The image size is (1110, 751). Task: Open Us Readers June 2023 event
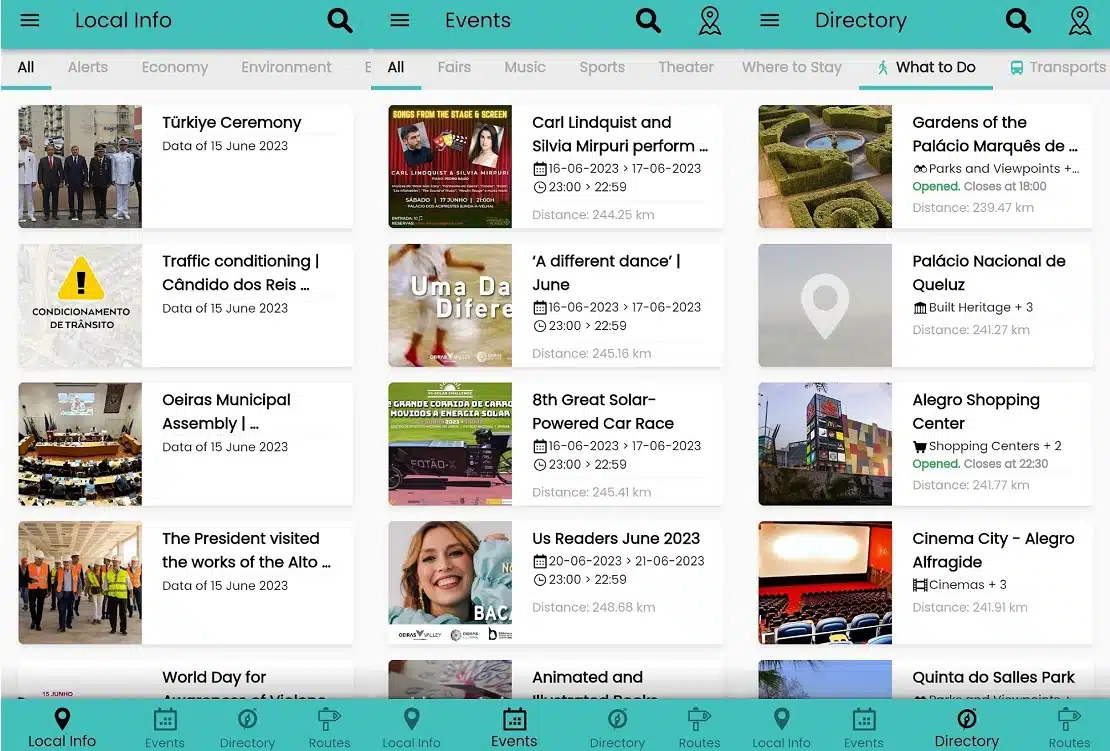[556, 583]
